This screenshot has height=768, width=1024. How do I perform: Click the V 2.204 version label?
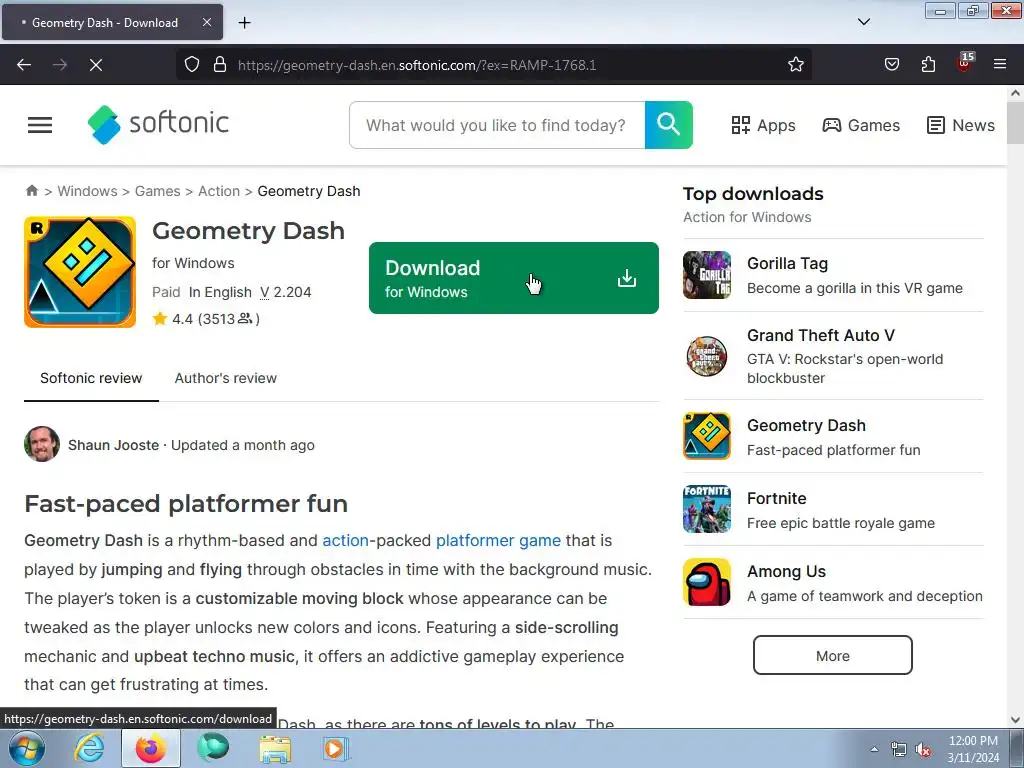285,292
